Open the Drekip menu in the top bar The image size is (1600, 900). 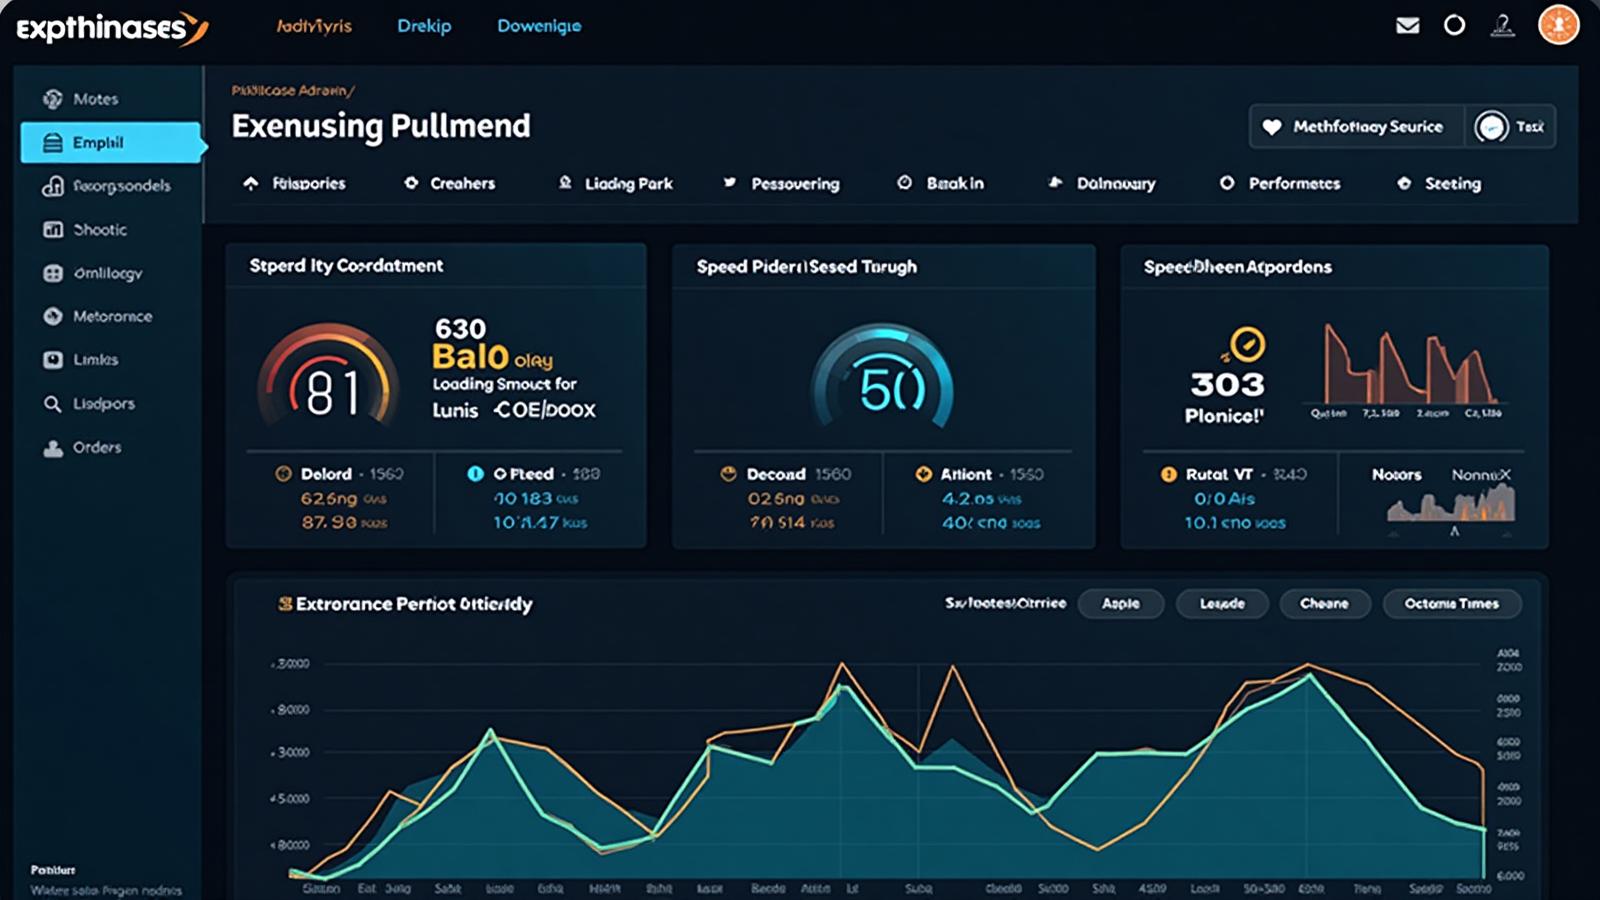coord(424,25)
